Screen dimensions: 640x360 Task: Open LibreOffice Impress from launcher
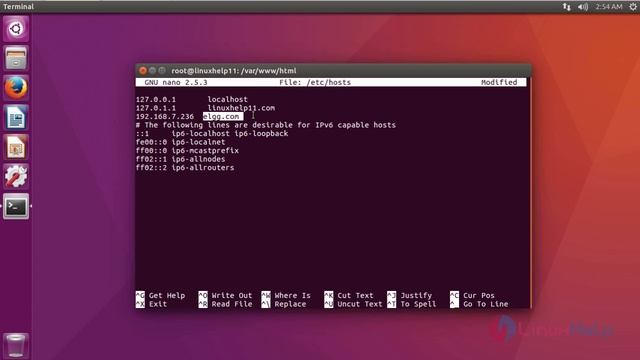click(x=16, y=147)
